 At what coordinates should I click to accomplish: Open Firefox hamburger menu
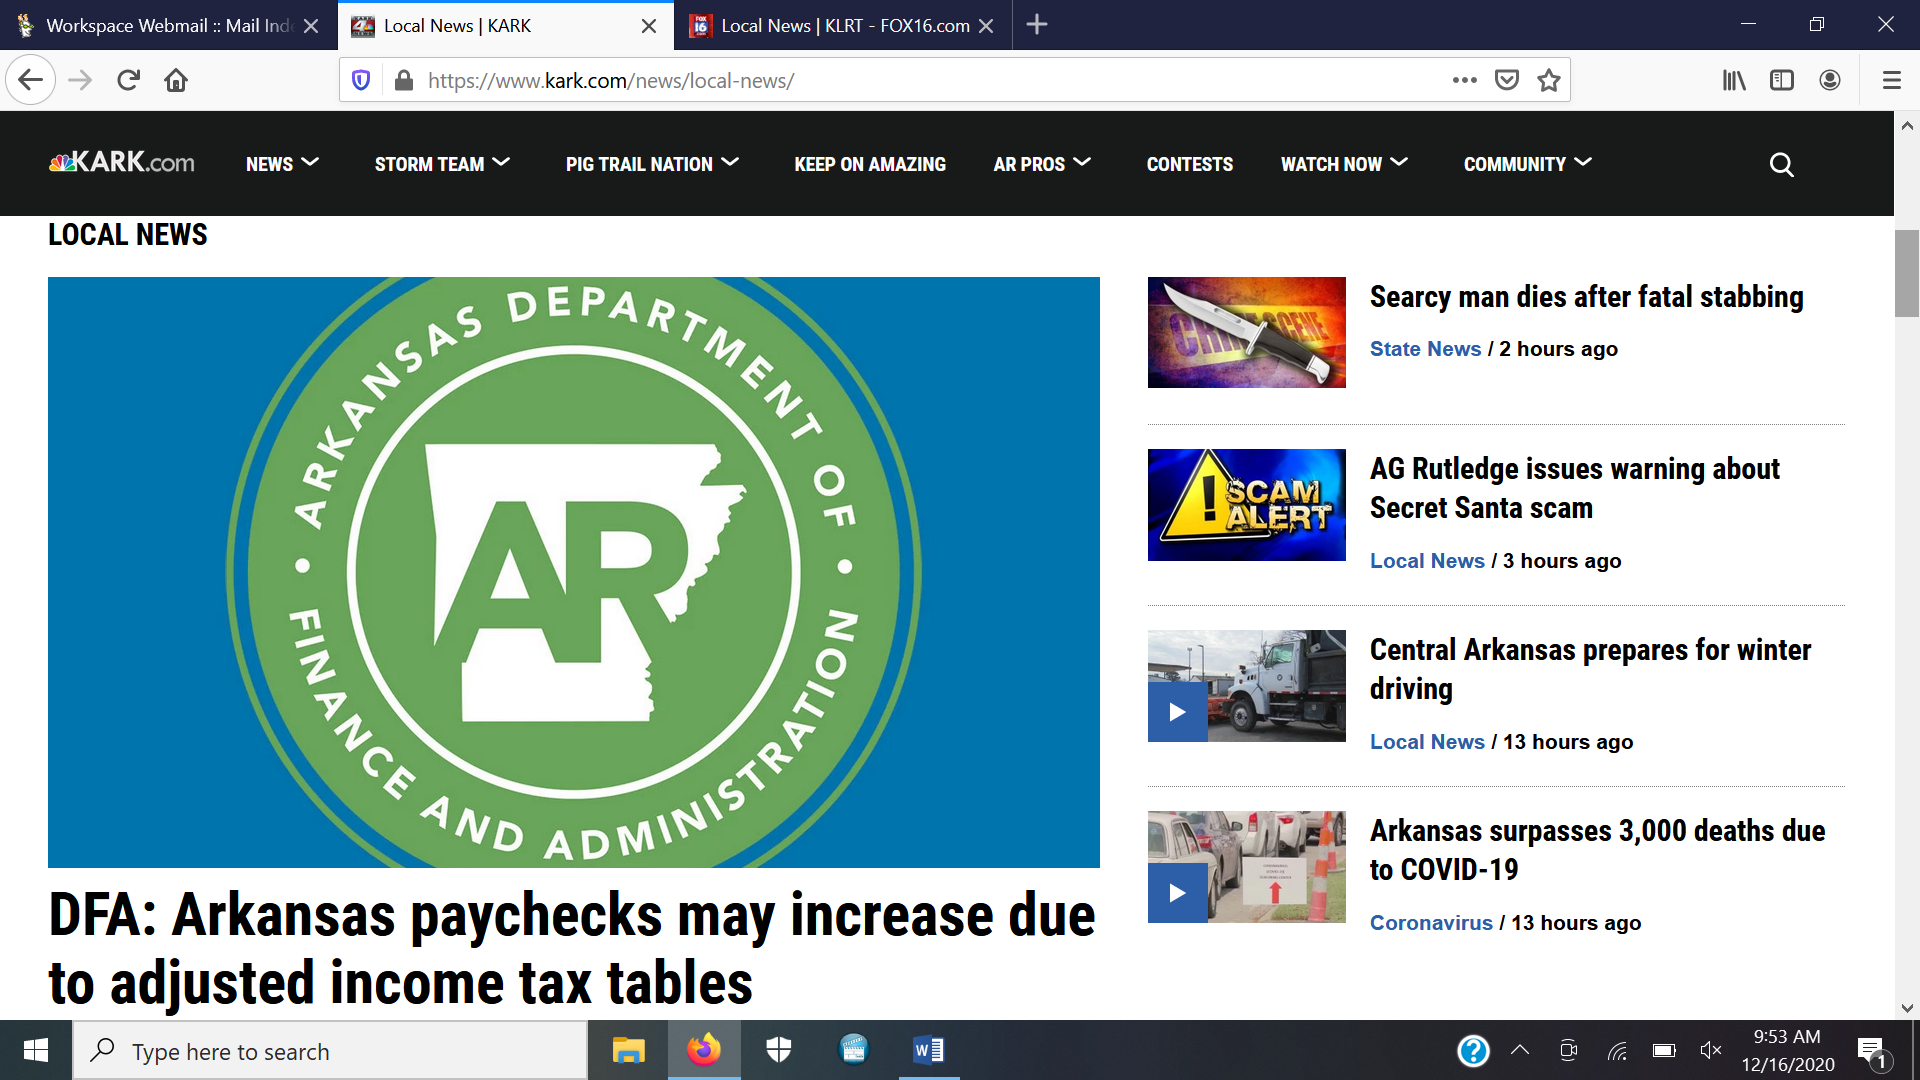(x=1891, y=80)
